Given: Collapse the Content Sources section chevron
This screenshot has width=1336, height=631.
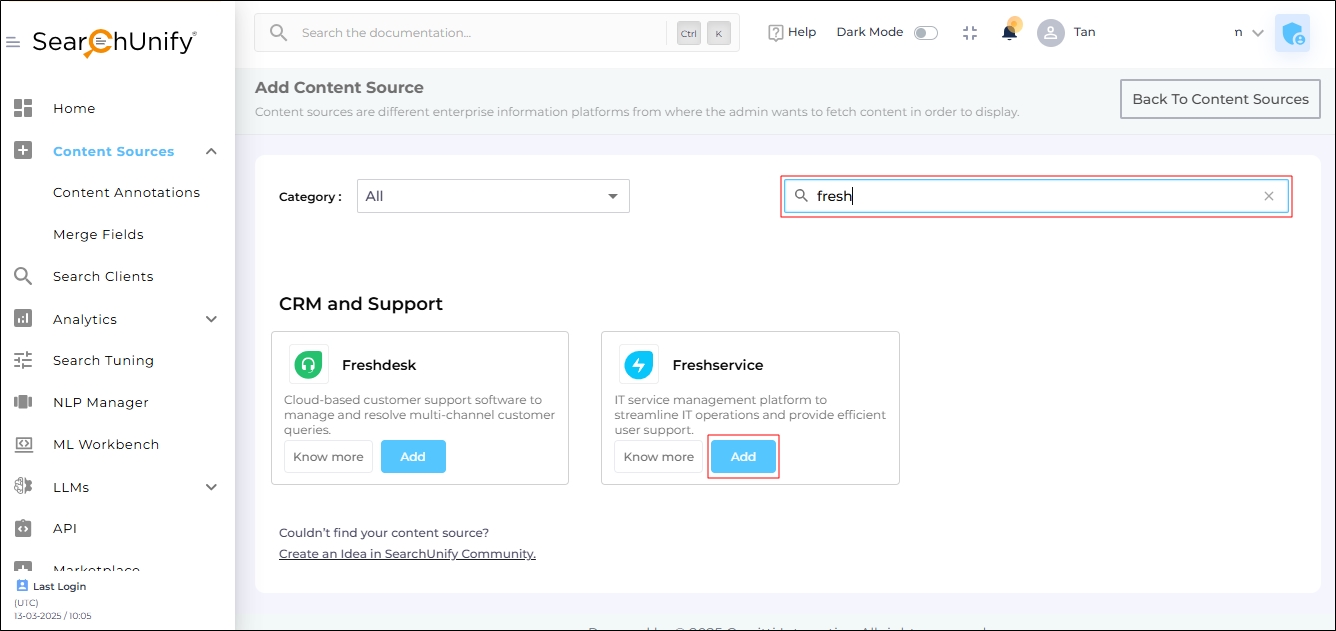Looking at the screenshot, I should pos(211,151).
